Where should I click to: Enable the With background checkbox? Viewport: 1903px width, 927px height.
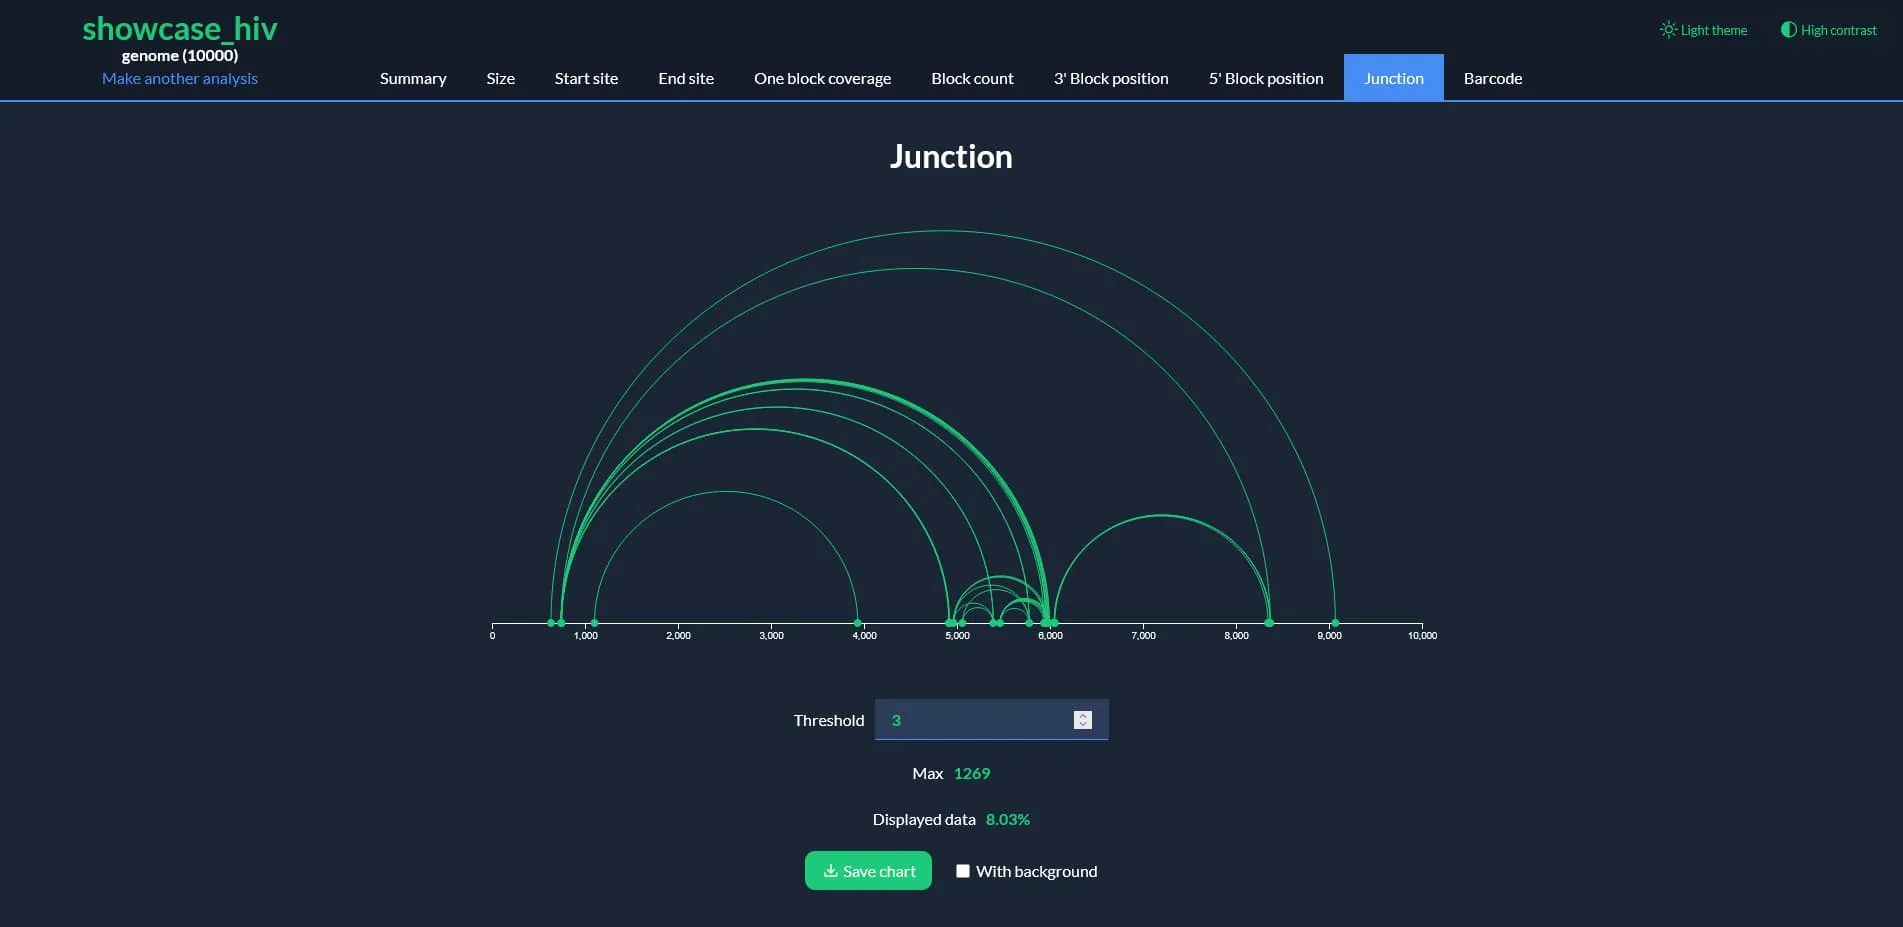962,871
